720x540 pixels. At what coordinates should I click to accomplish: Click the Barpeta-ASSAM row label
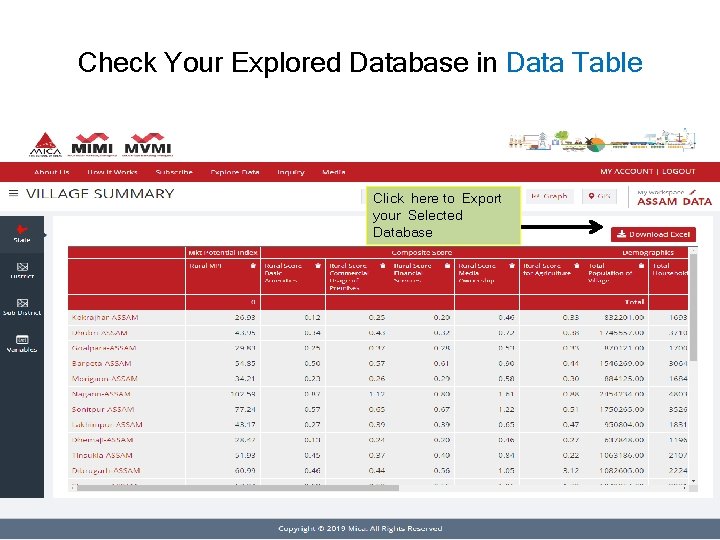[101, 363]
